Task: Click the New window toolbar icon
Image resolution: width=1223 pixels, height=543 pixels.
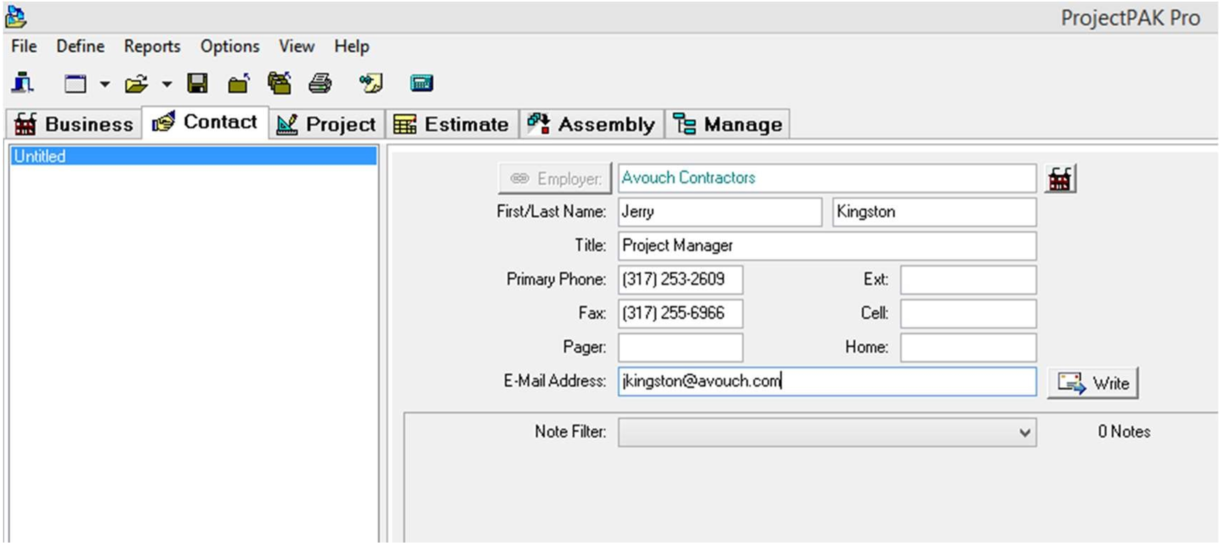Action: (74, 85)
